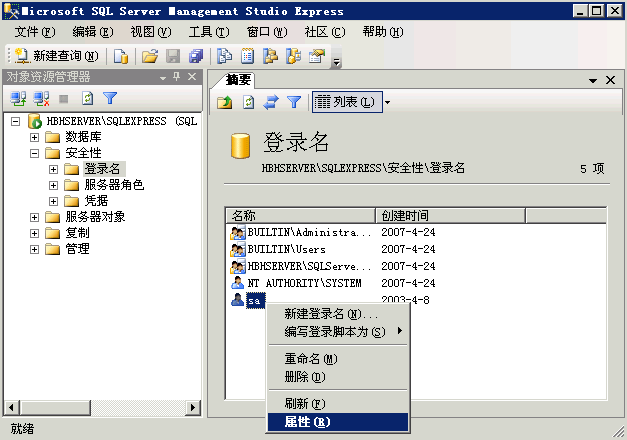Sort by the 创建时间 column header
The height and width of the screenshot is (440, 627).
[x=450, y=216]
